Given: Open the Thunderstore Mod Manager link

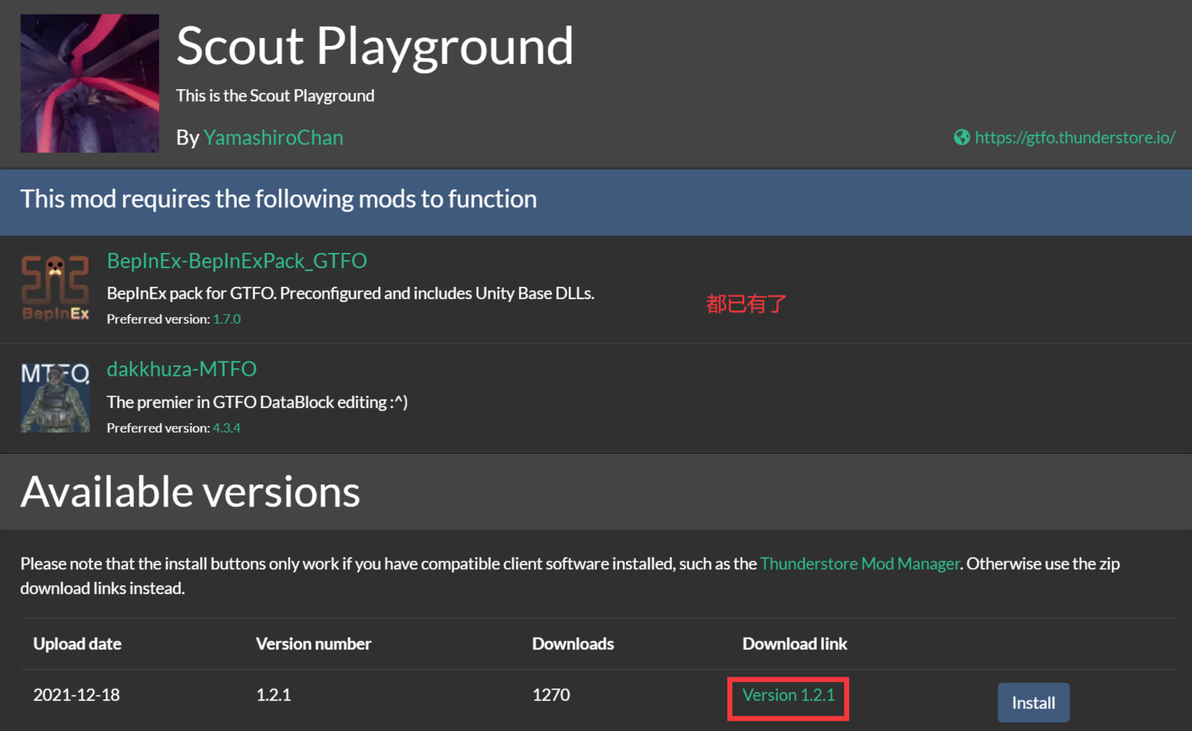Looking at the screenshot, I should 859,563.
